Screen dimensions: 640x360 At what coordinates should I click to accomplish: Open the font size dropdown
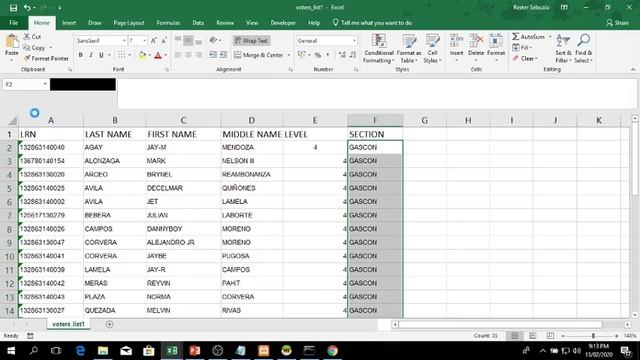[144, 41]
